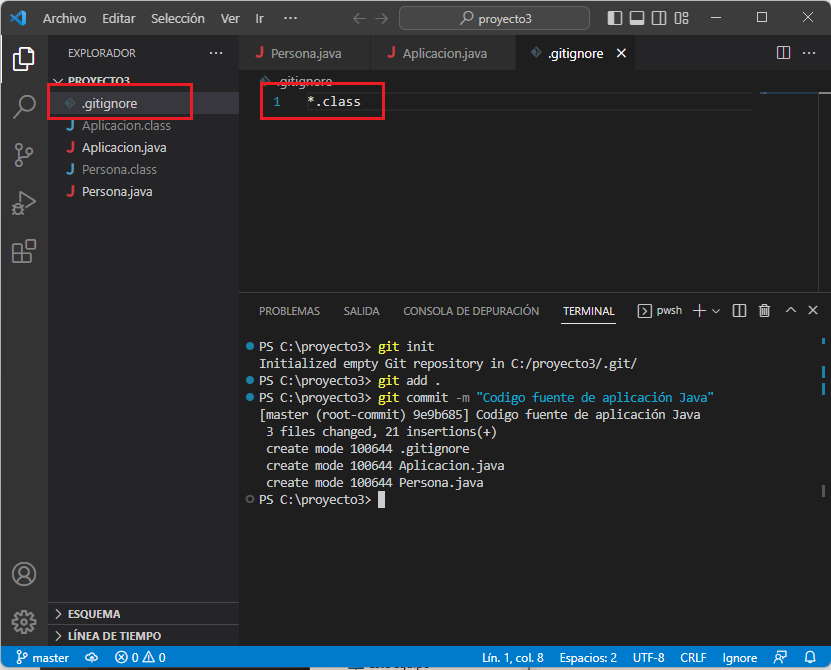Screen dimensions: 831x670
Task: Publish to cloud via status bar icon
Action: [x=92, y=658]
